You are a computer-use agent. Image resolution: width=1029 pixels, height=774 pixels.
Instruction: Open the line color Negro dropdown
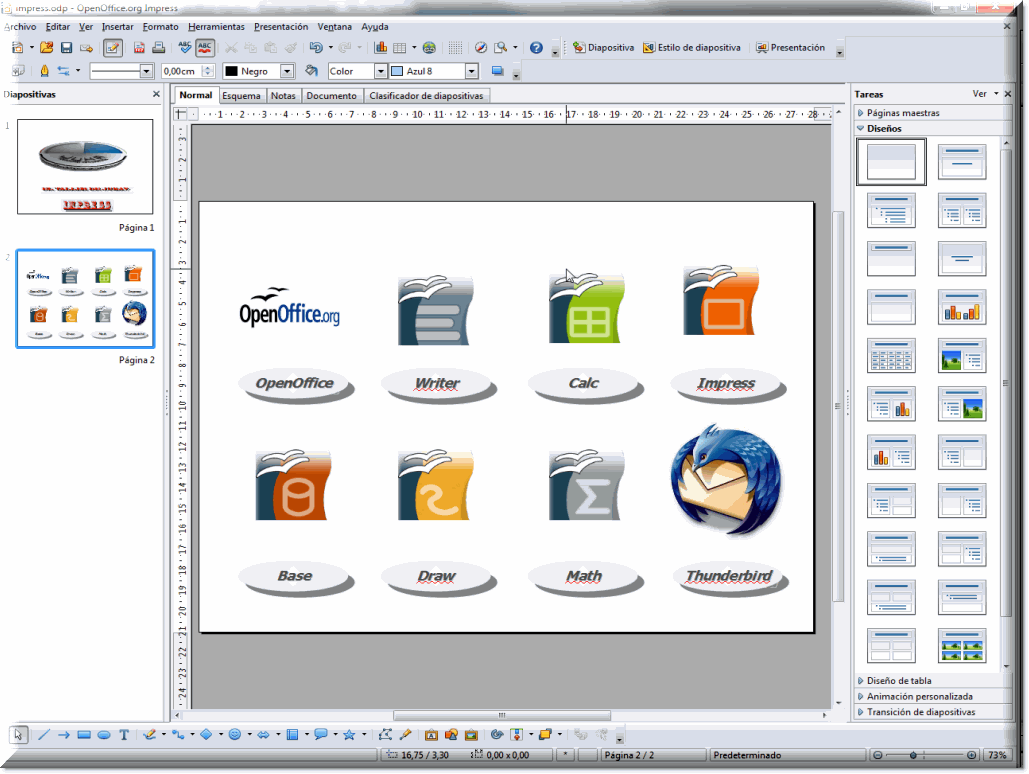(287, 71)
